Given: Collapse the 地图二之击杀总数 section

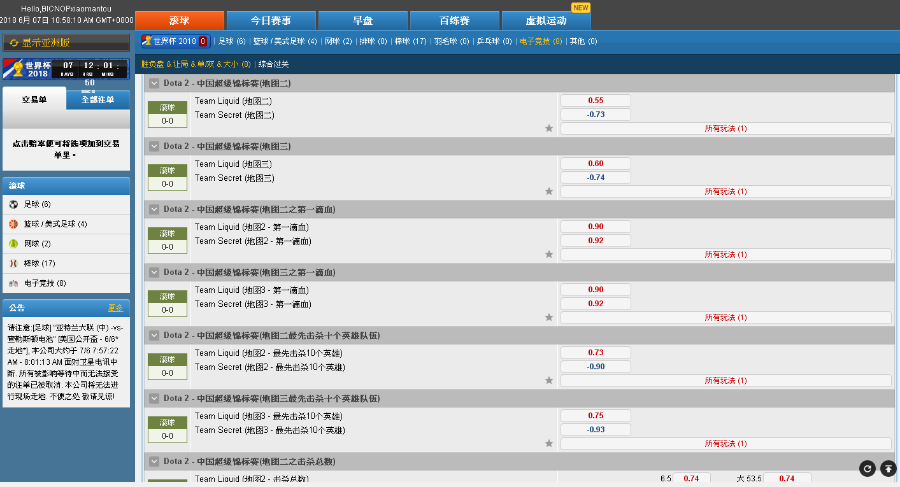Looking at the screenshot, I should point(154,461).
